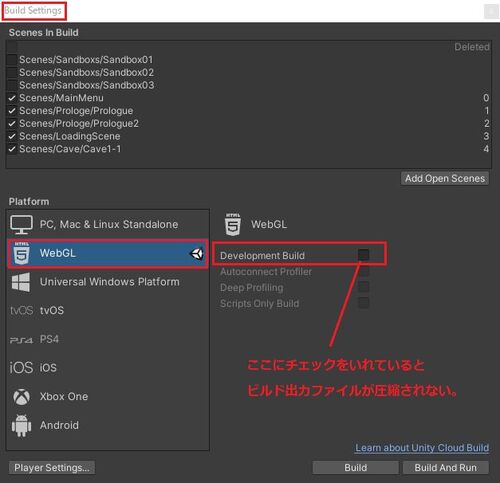
Task: Select the Scenes/Cave/Cave1-1 scene name
Action: [70, 149]
